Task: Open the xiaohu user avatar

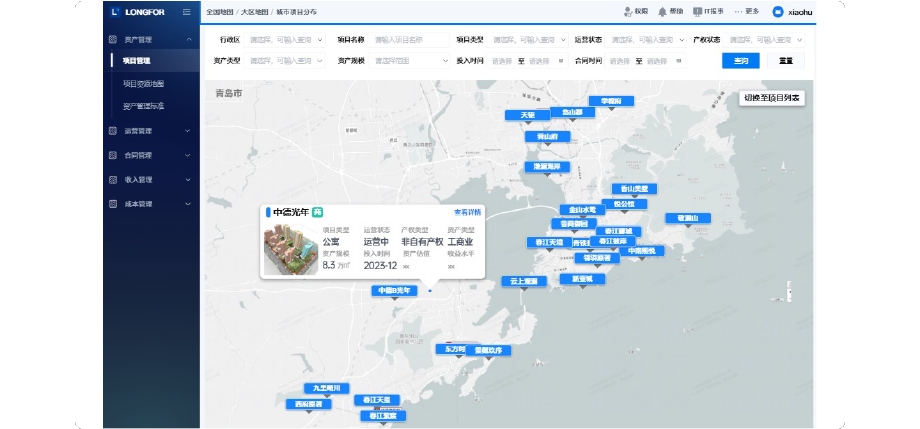Action: [778, 12]
